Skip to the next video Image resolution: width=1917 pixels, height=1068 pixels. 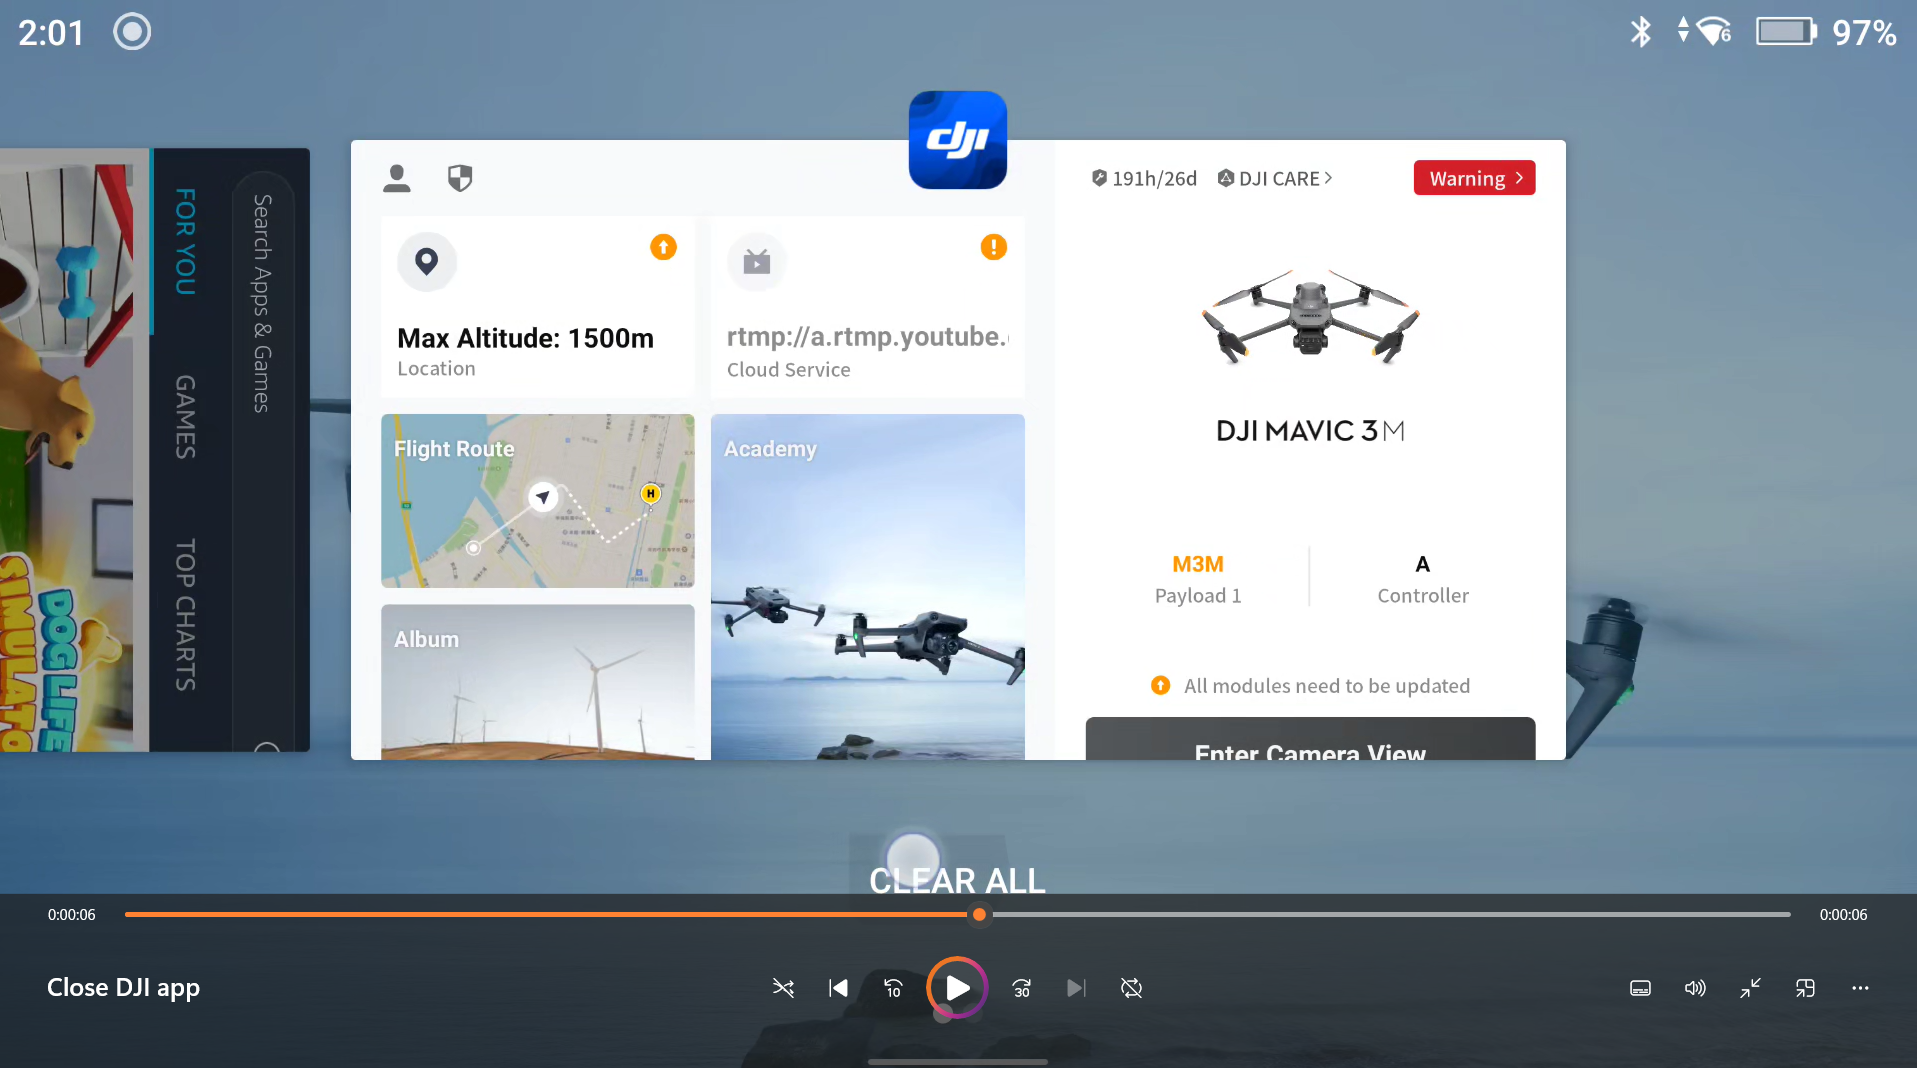[x=1076, y=988]
